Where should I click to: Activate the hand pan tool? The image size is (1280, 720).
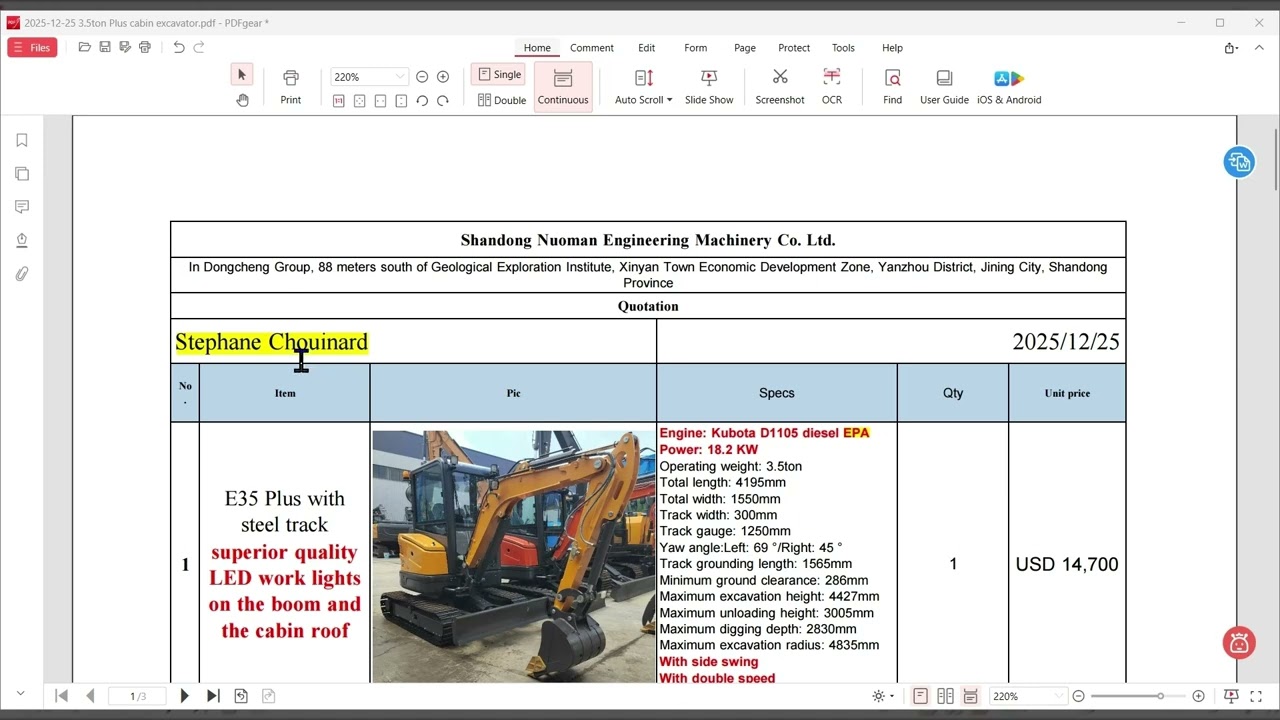[x=242, y=100]
